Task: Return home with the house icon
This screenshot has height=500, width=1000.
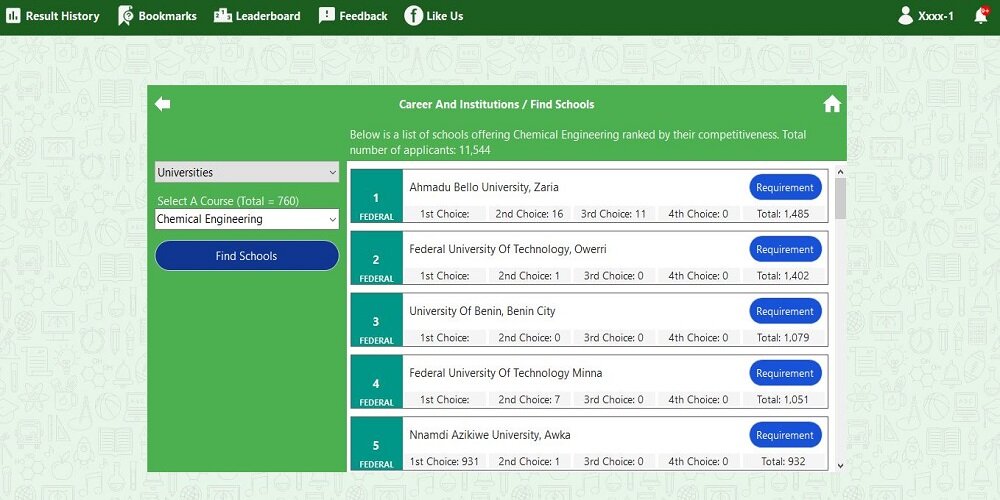Action: (x=832, y=103)
